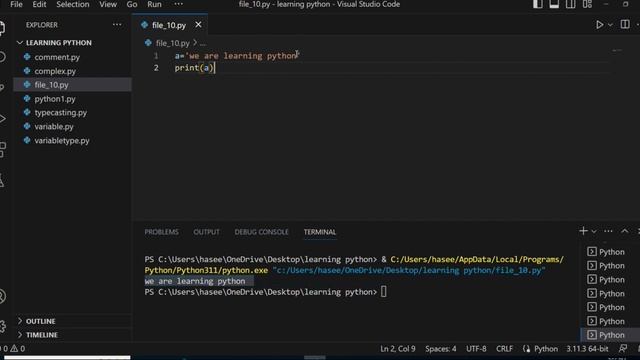
Task: Open the new terminal launch profile dropdown
Action: (x=594, y=231)
